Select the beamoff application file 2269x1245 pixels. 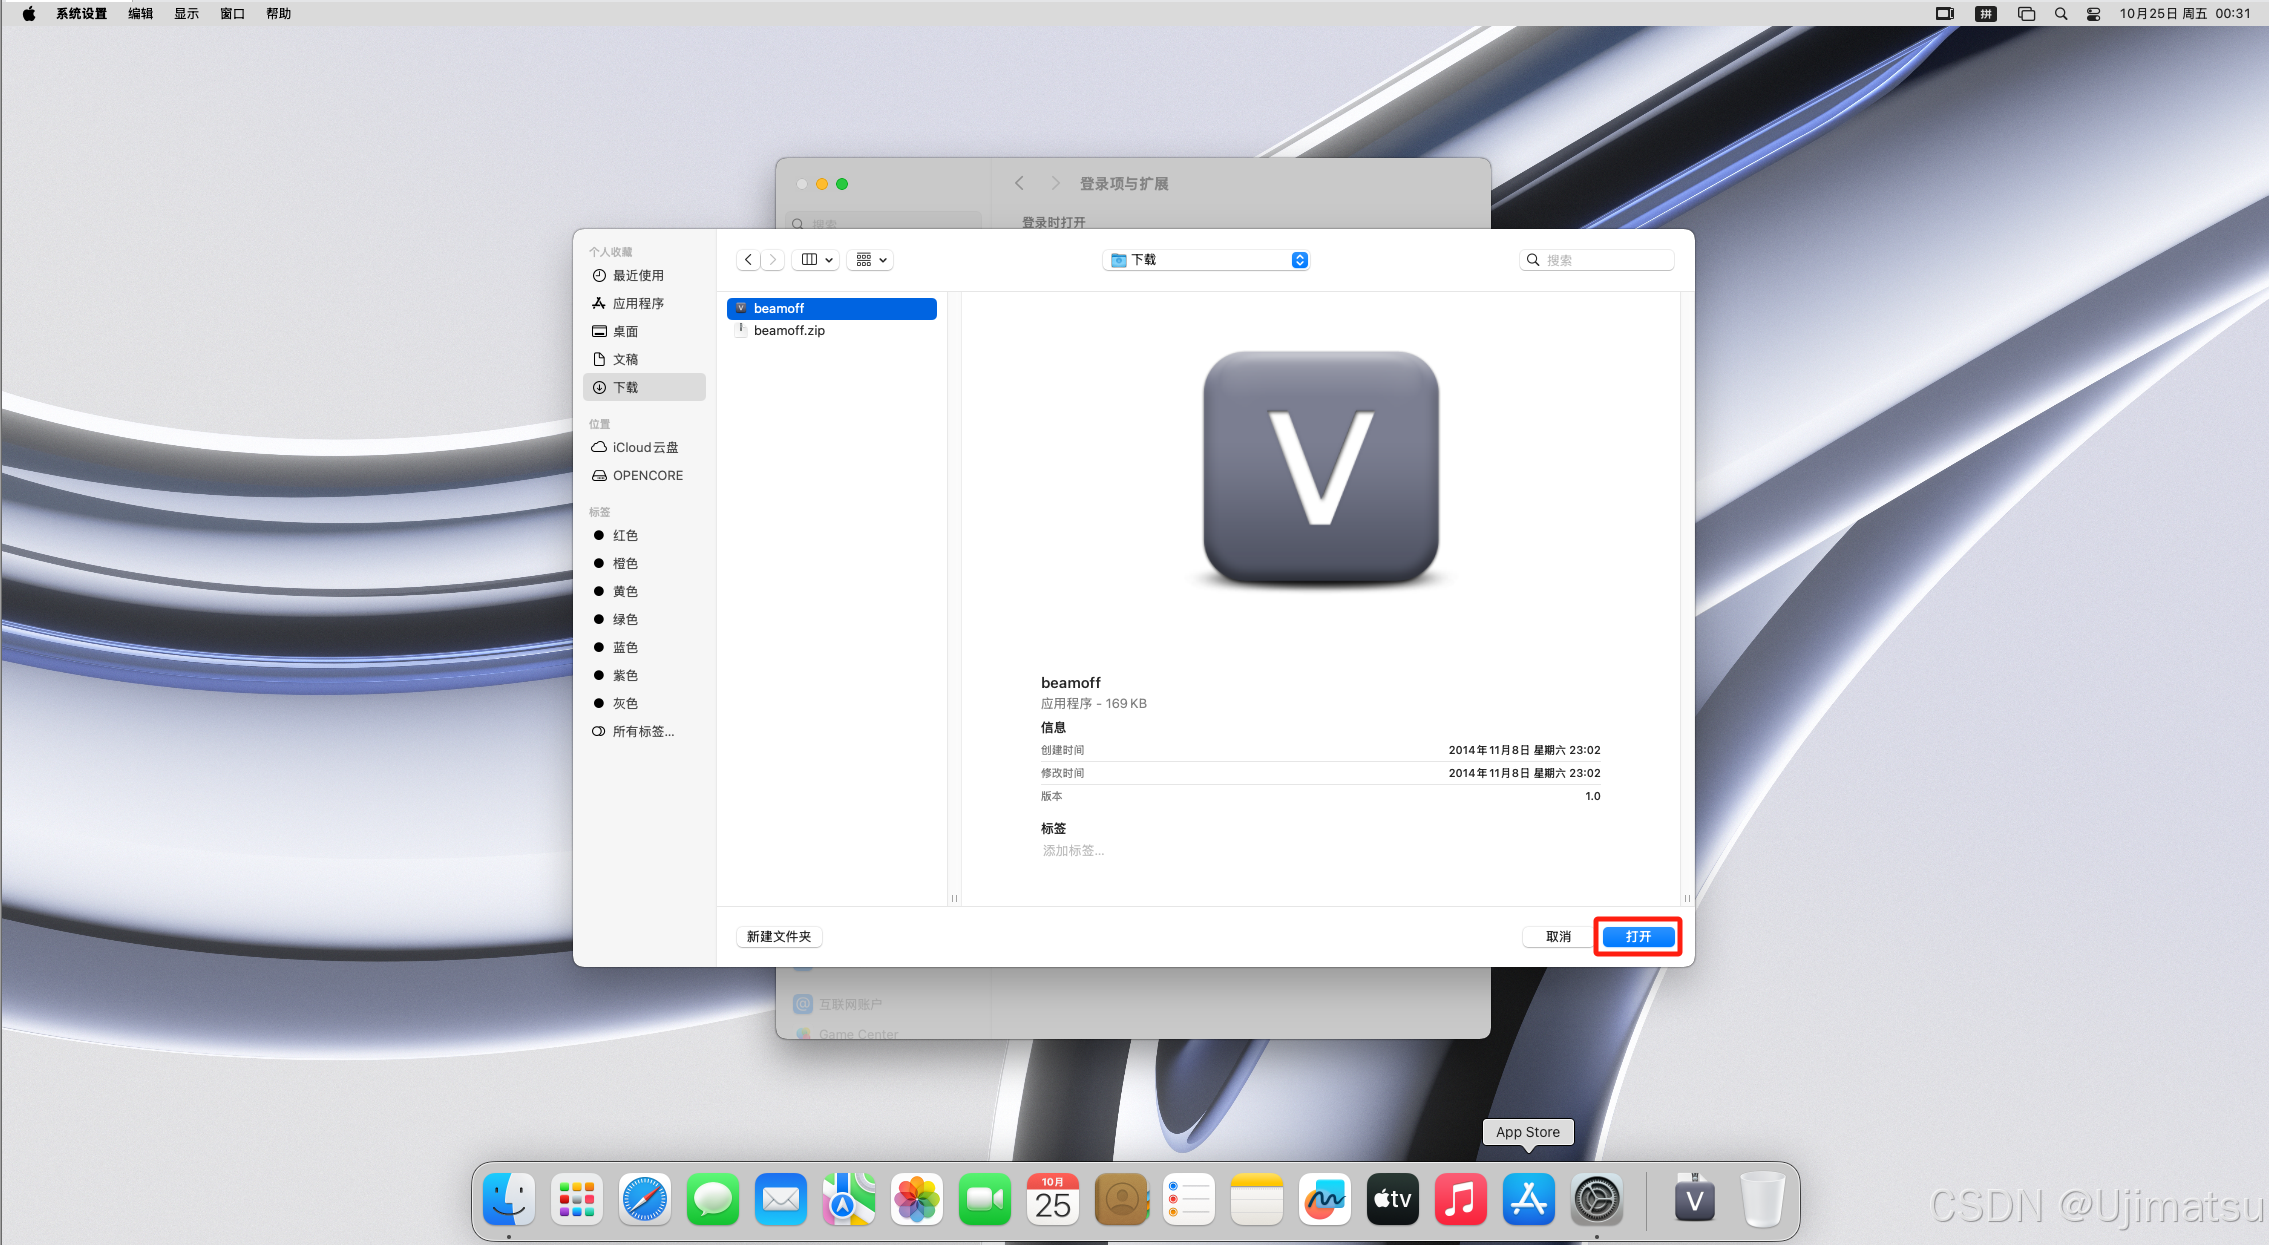coord(832,309)
